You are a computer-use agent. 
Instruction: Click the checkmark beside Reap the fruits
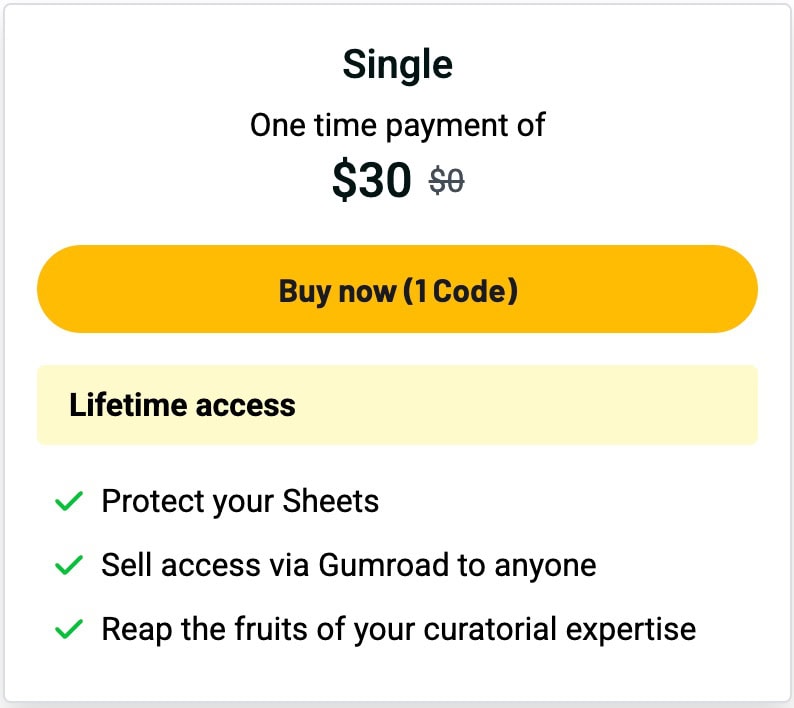(68, 630)
